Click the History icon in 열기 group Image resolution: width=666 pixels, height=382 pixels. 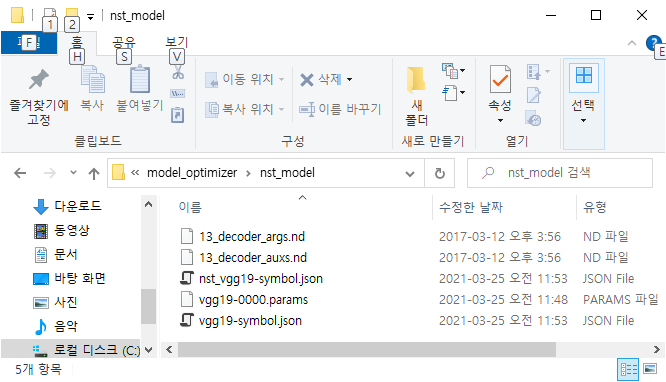click(x=533, y=118)
